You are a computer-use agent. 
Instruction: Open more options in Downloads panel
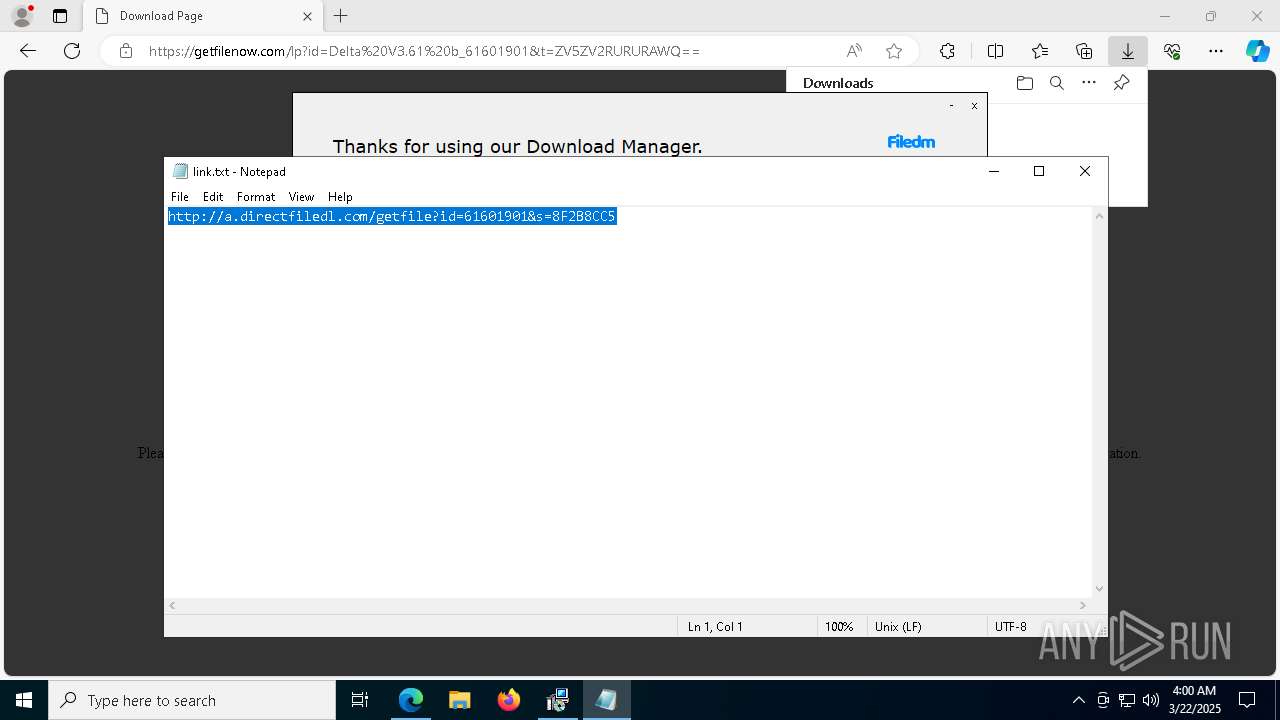1089,83
